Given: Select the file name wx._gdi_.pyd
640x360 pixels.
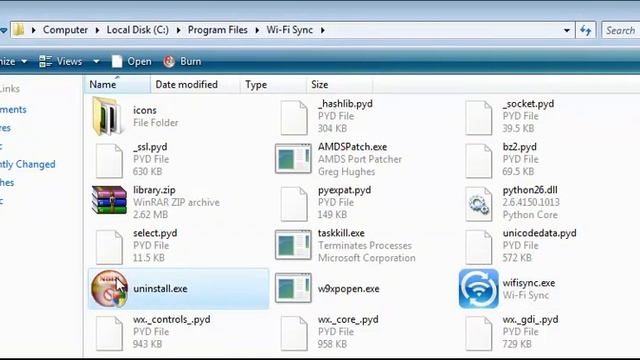Looking at the screenshot, I should coord(530,319).
